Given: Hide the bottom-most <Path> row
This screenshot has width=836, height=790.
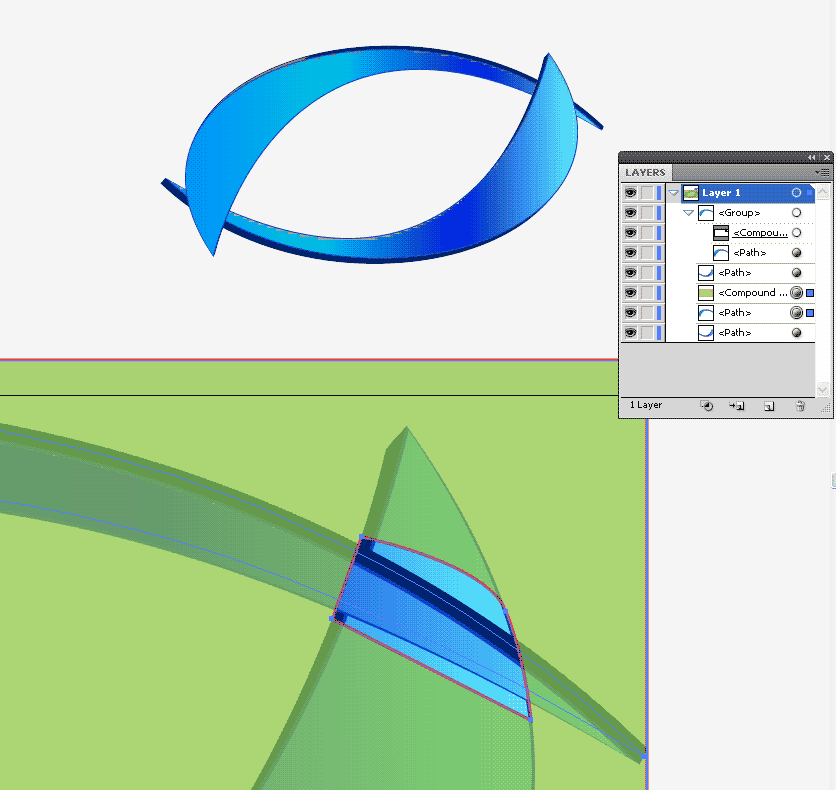Looking at the screenshot, I should click(x=630, y=333).
